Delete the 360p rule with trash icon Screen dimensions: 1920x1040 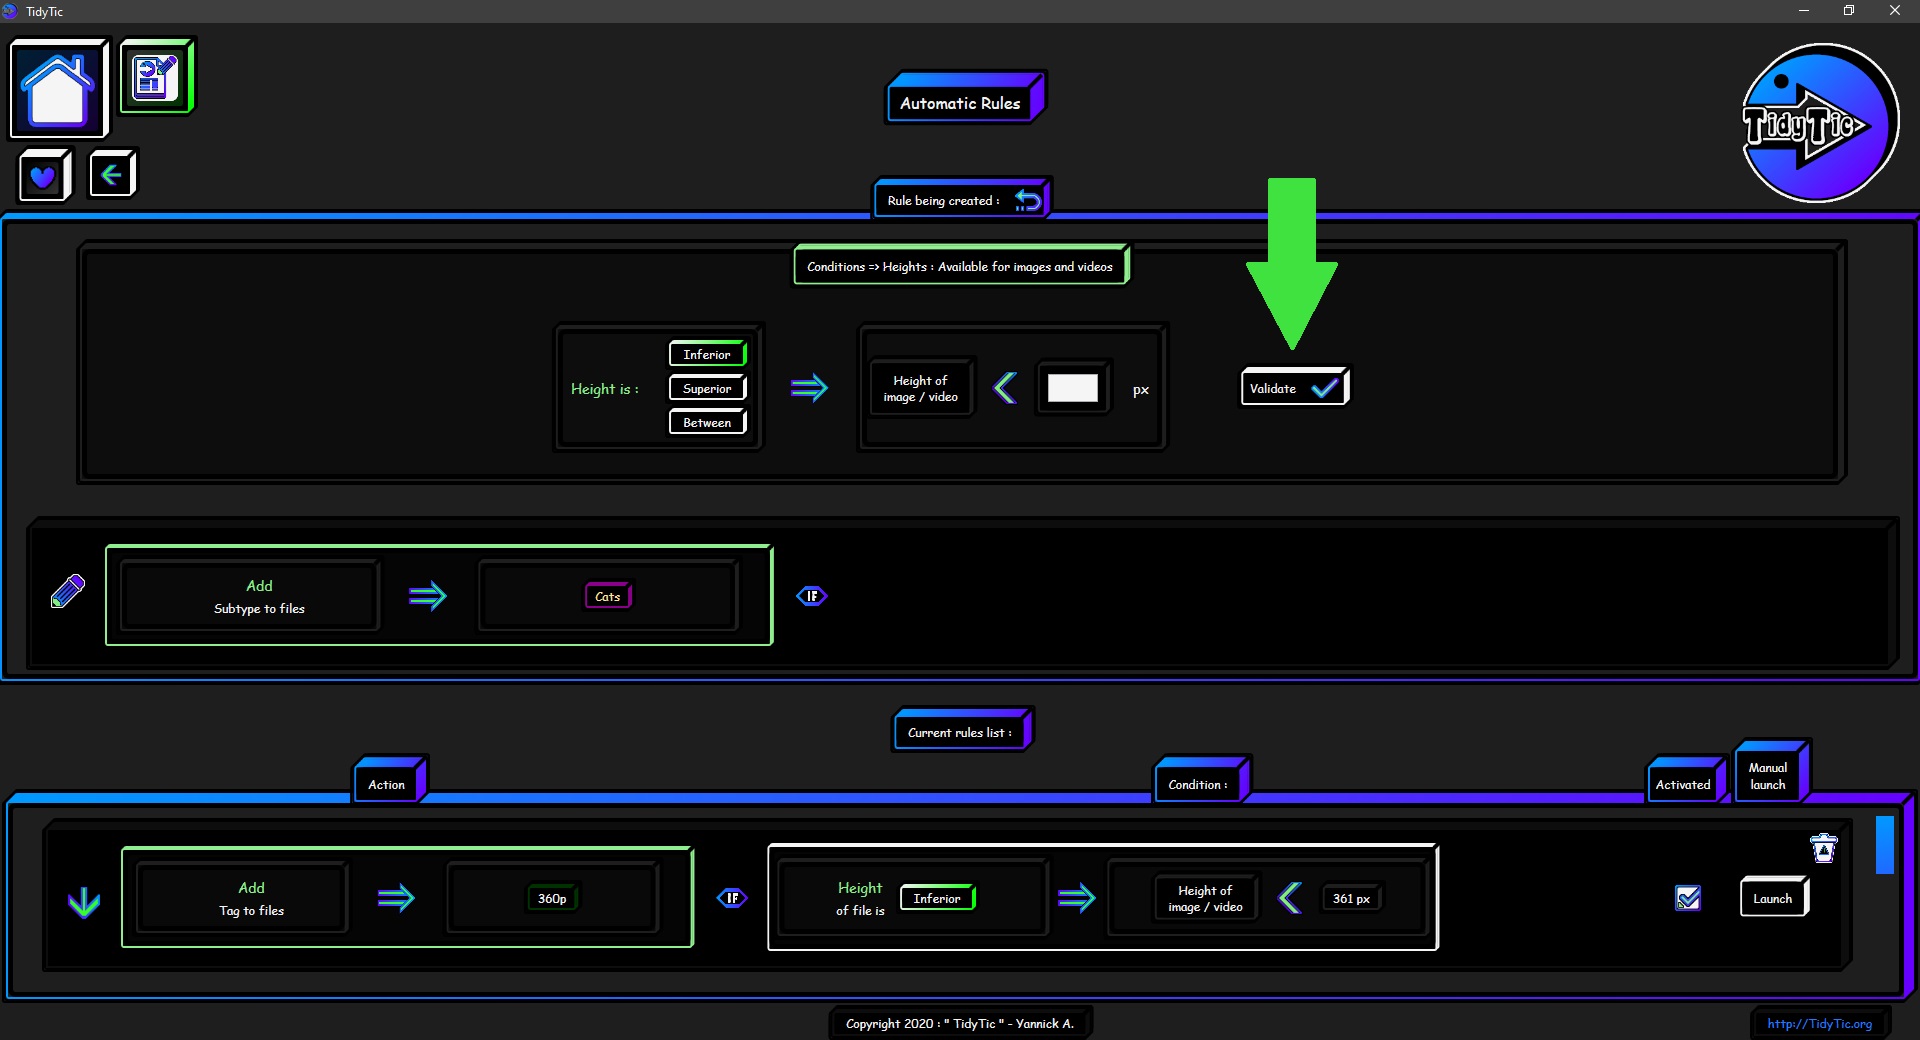point(1824,848)
